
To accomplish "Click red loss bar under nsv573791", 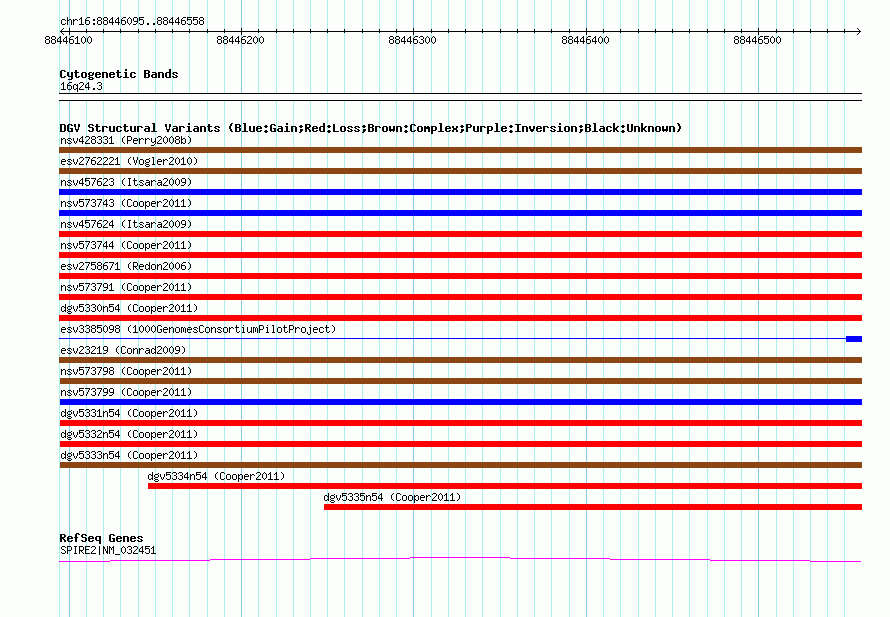I will coord(460,297).
